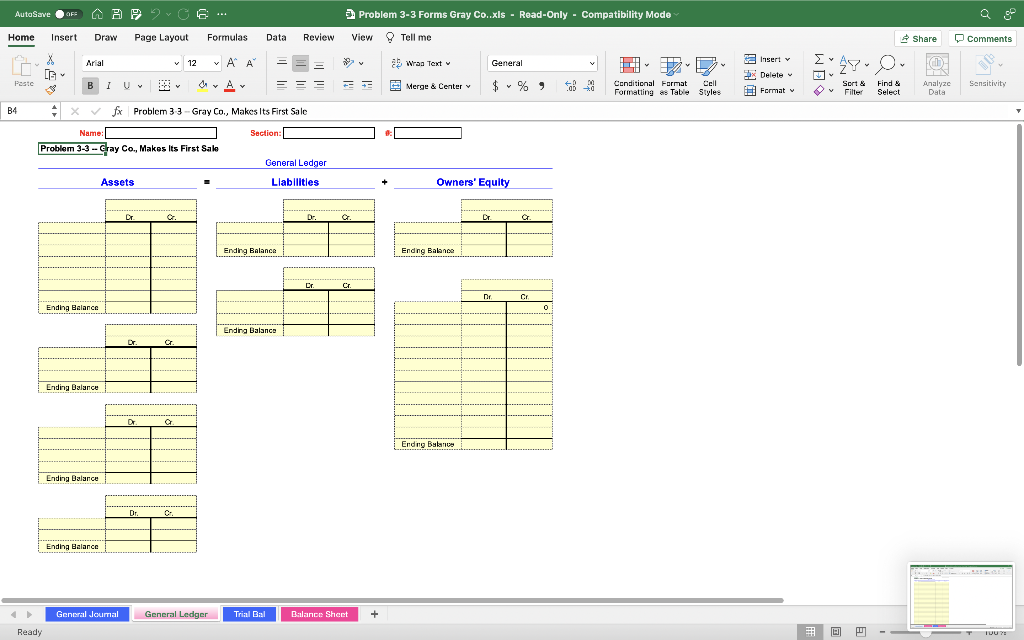Viewport: 1024px width, 640px height.
Task: Click Increase Indent icon
Action: 367,86
